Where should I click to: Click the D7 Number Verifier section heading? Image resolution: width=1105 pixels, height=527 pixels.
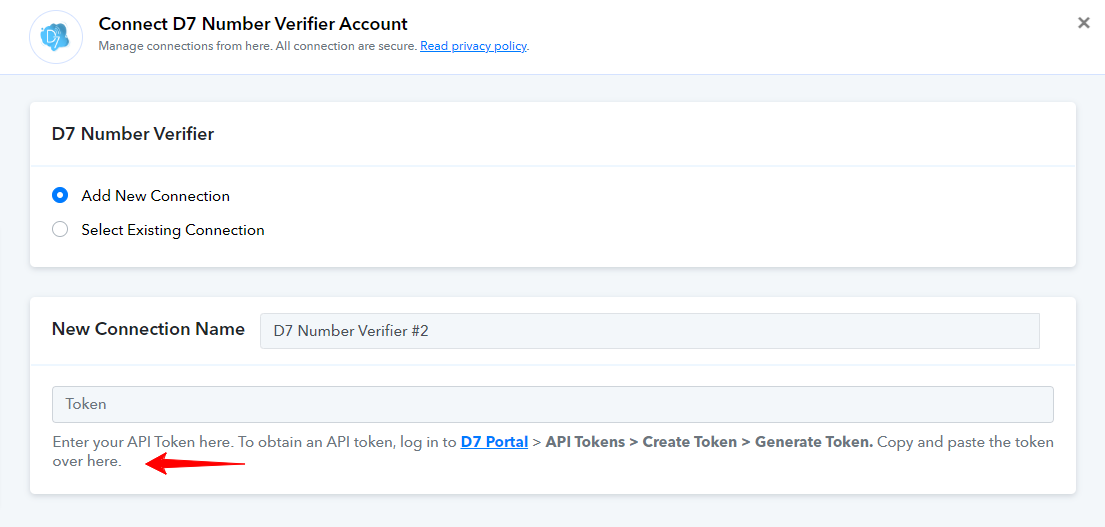pyautogui.click(x=133, y=134)
